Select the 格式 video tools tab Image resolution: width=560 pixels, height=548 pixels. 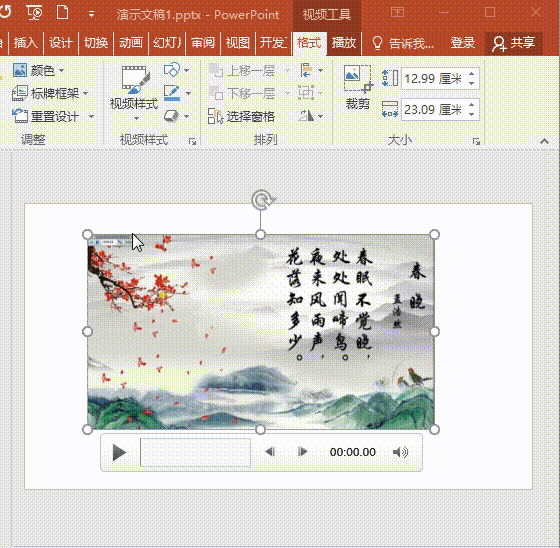309,43
